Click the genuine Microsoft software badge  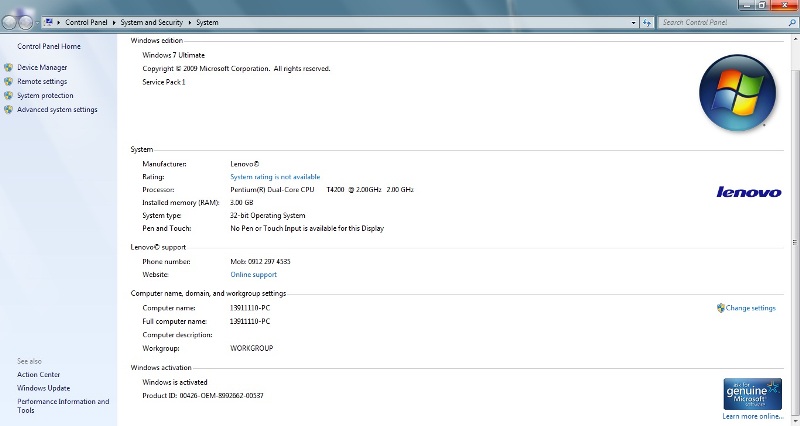coord(753,393)
